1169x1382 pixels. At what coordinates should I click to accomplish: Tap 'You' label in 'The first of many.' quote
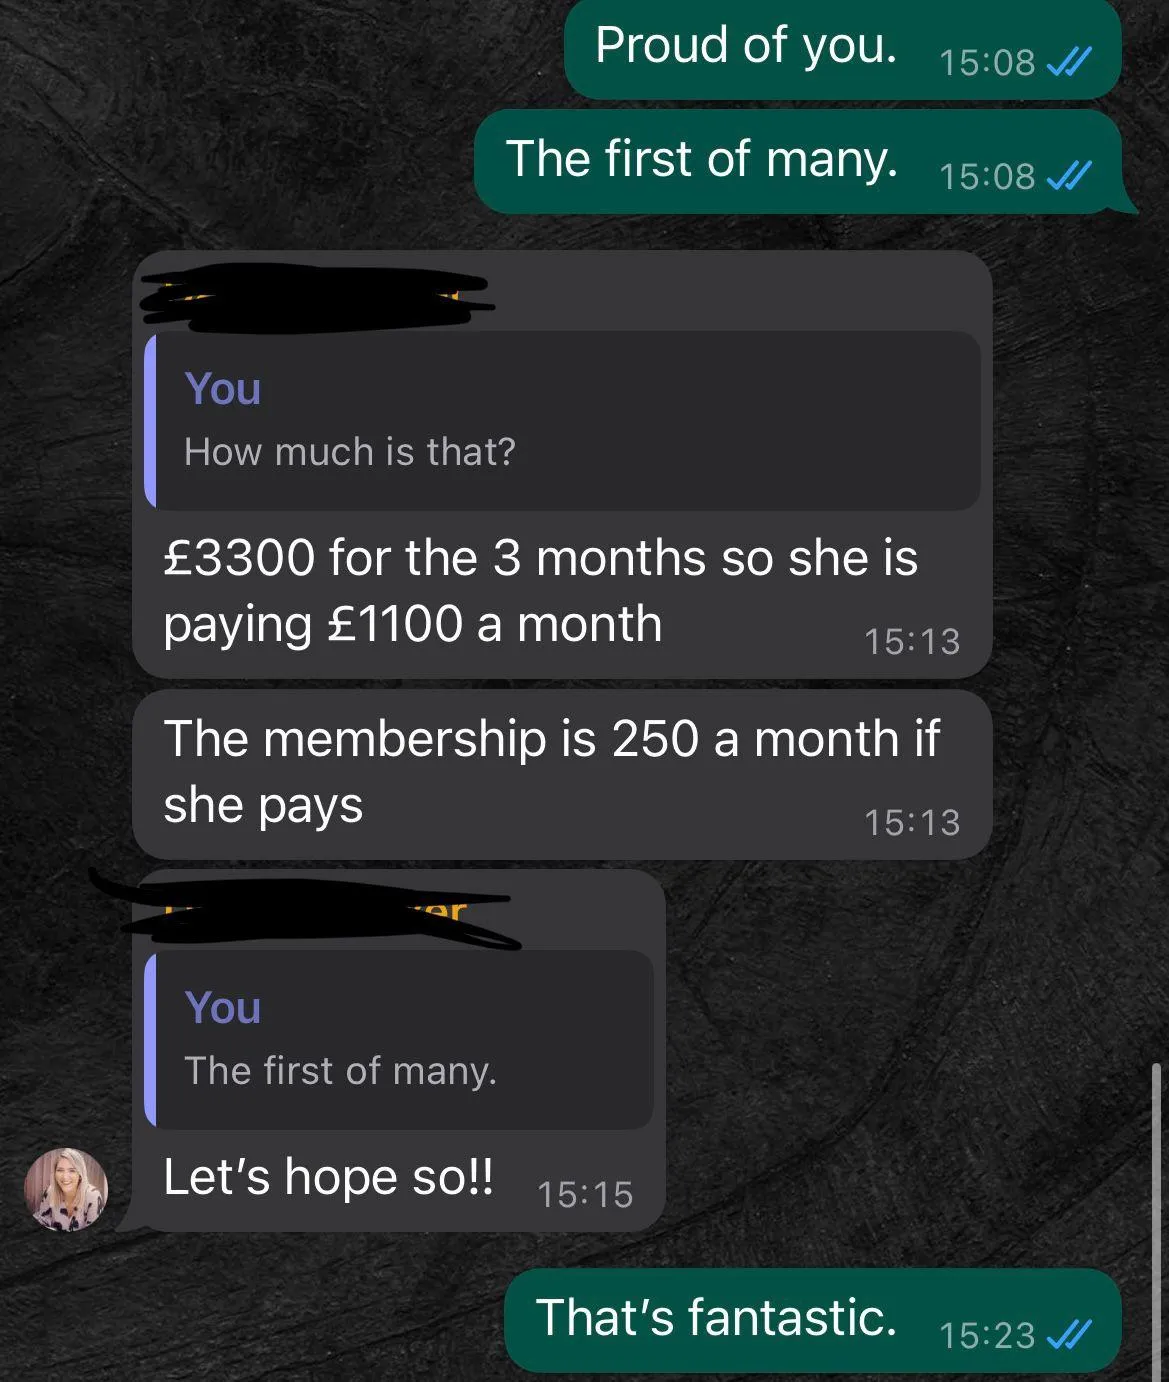222,1007
